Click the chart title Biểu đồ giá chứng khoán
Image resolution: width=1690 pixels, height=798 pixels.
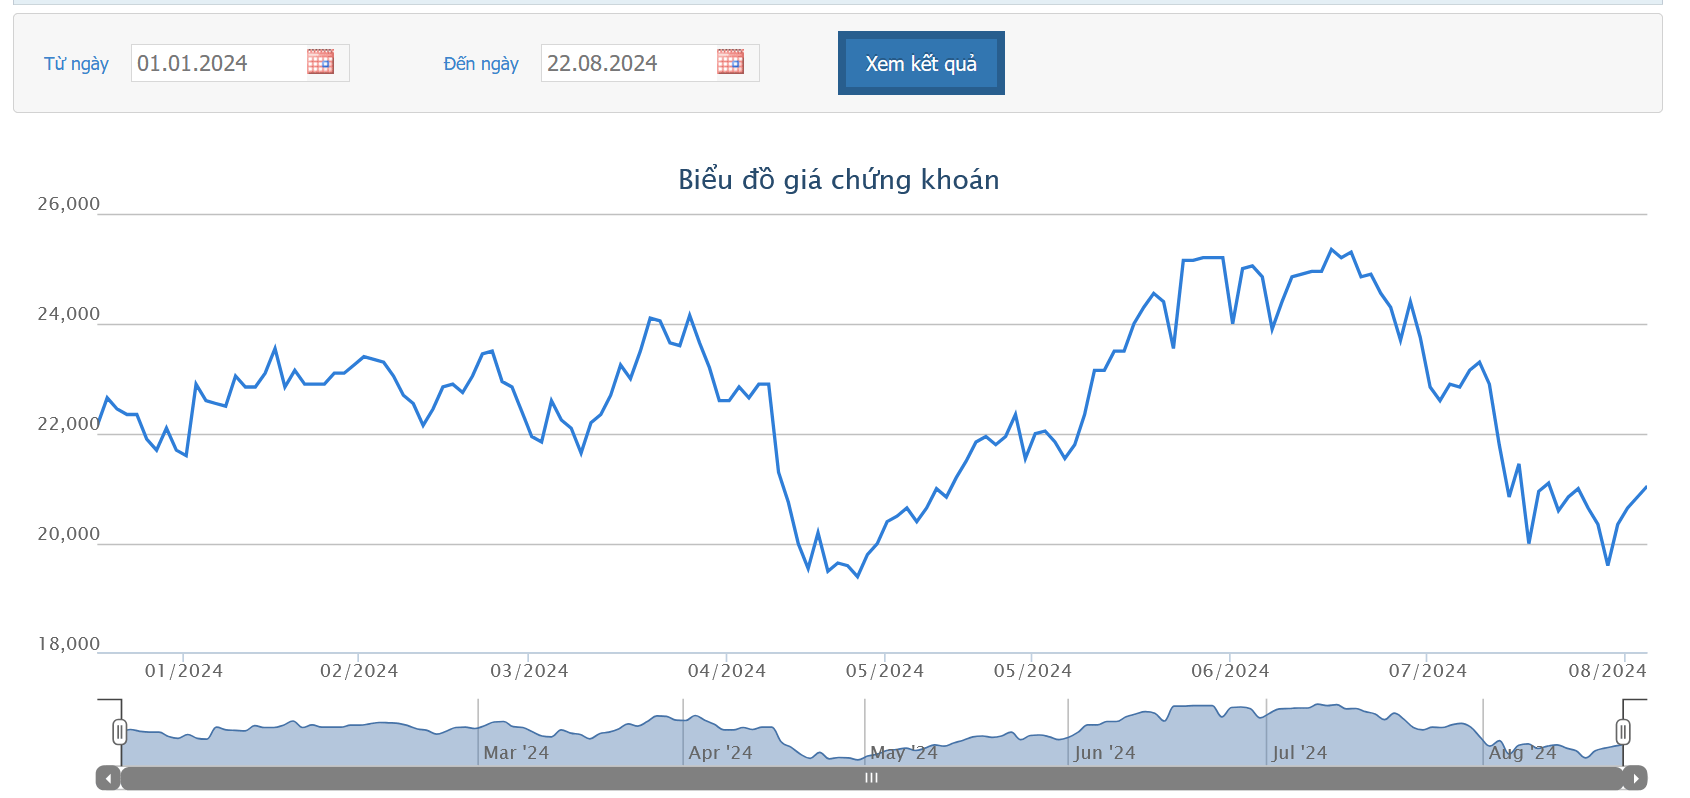(x=839, y=180)
